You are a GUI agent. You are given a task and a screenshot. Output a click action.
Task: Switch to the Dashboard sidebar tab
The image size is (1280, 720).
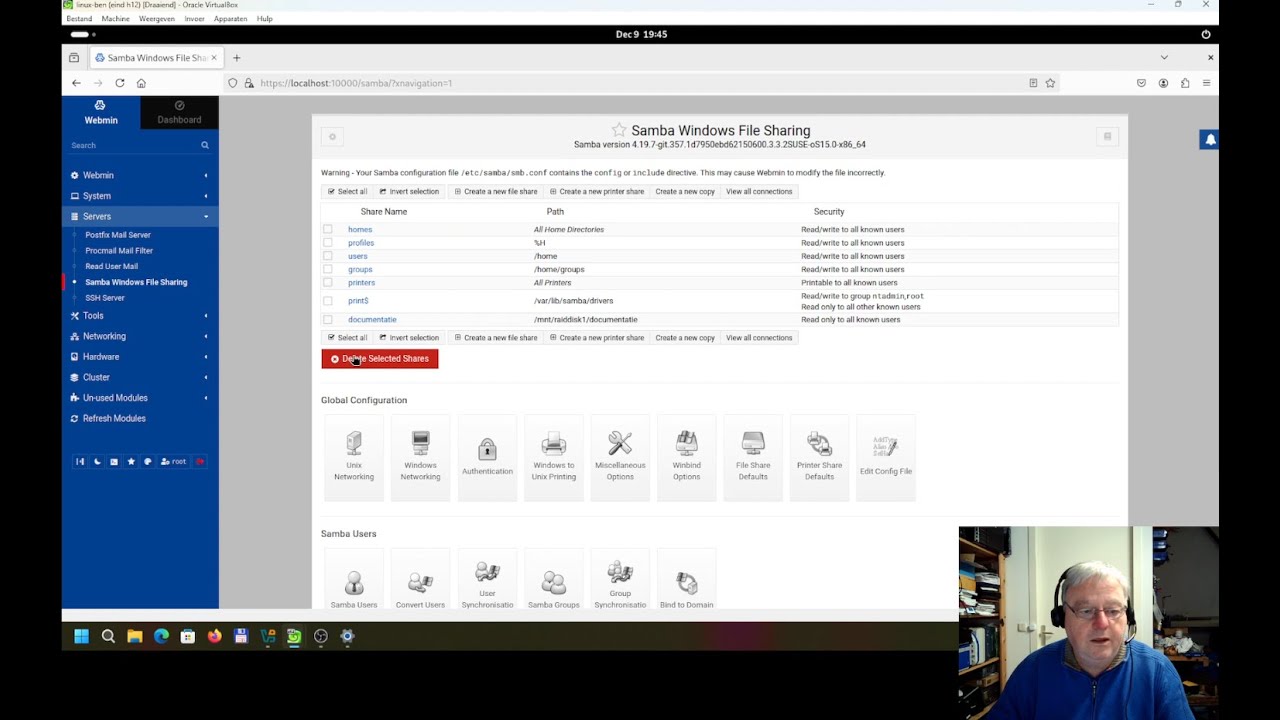tap(179, 112)
